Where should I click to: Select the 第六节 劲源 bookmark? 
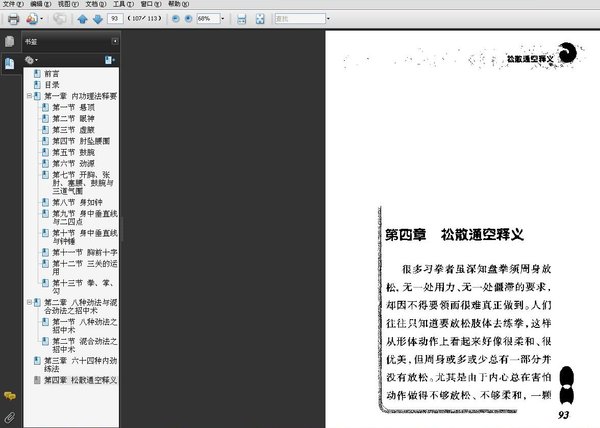coord(73,163)
